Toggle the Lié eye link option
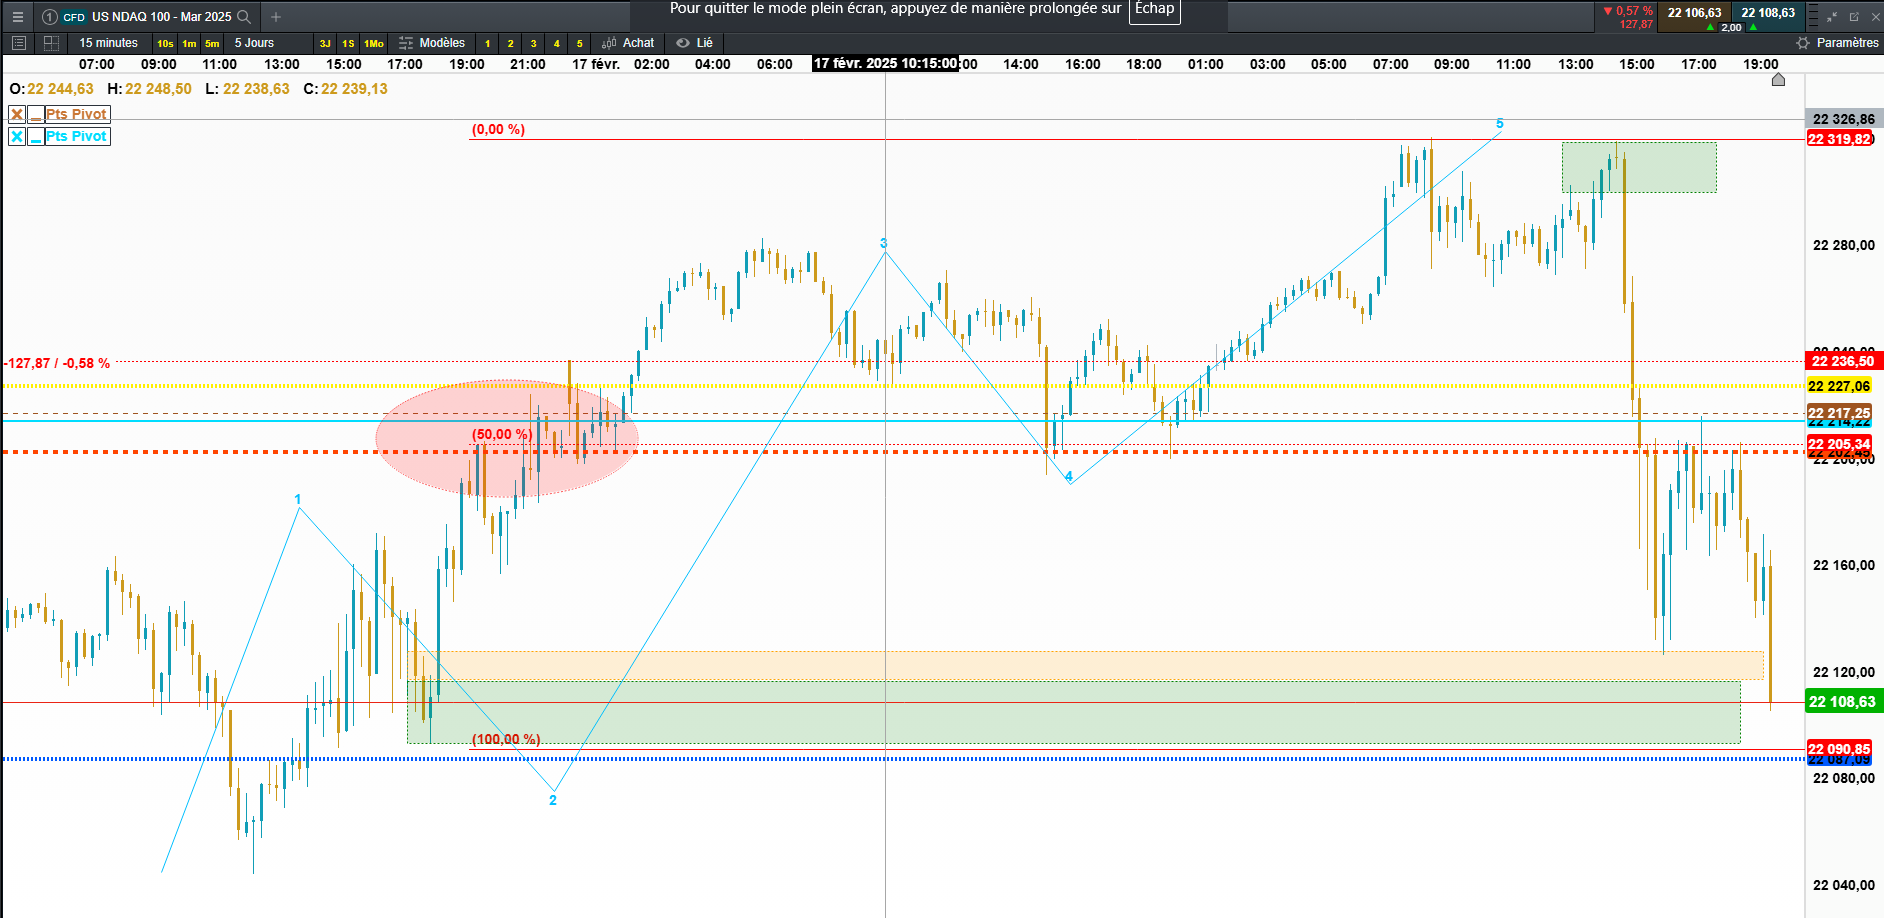 pyautogui.click(x=694, y=43)
